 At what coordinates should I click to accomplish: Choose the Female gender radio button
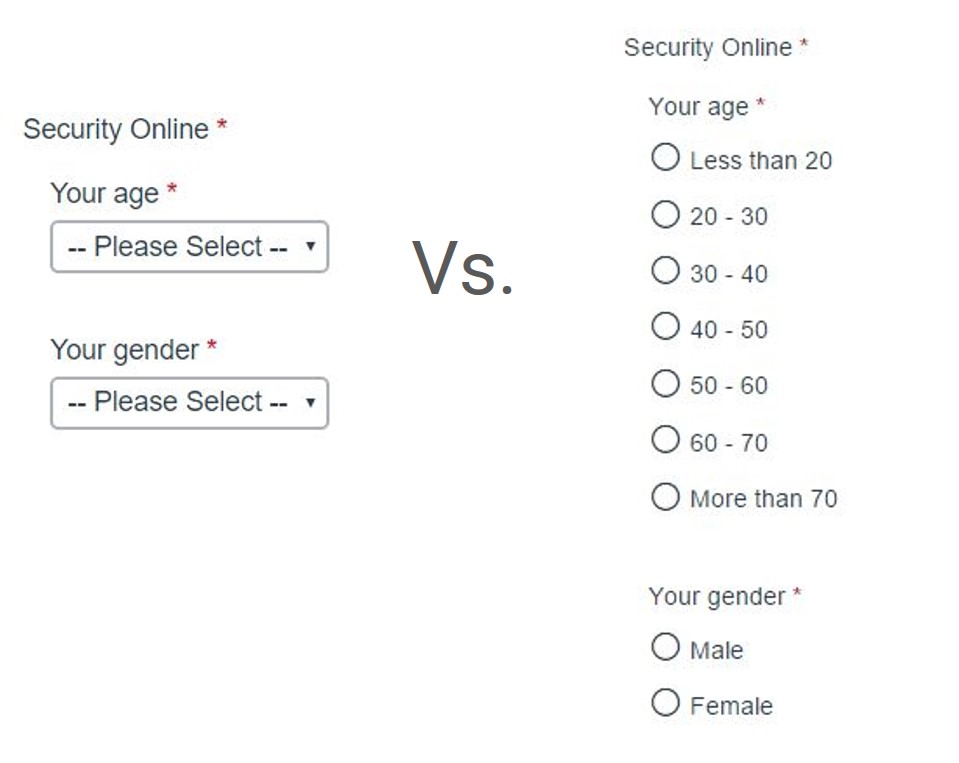click(x=665, y=704)
